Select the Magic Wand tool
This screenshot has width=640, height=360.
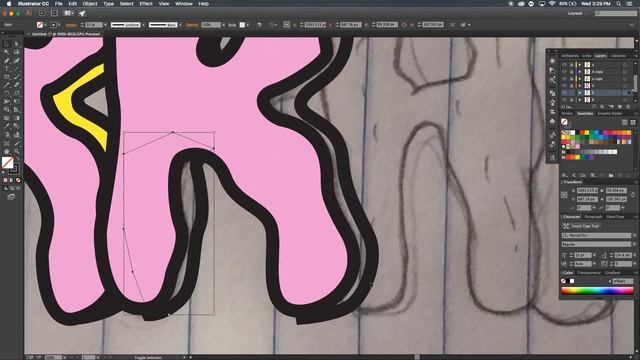[x=7, y=52]
